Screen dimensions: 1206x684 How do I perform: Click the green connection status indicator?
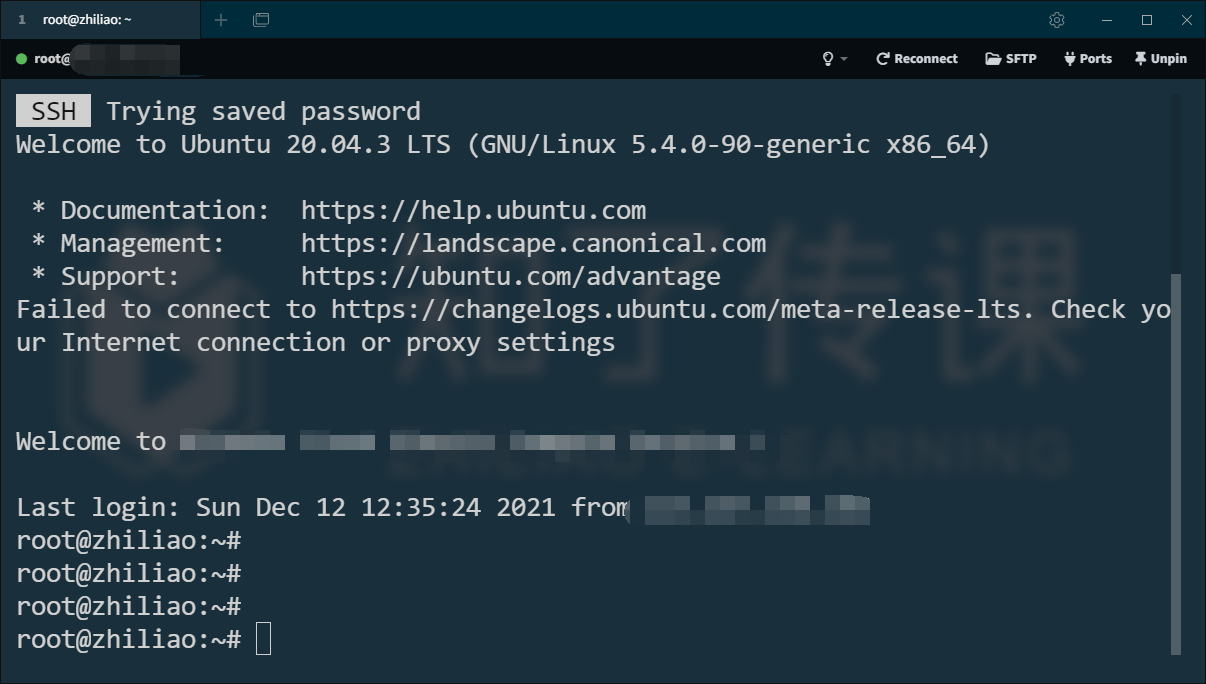(x=21, y=59)
